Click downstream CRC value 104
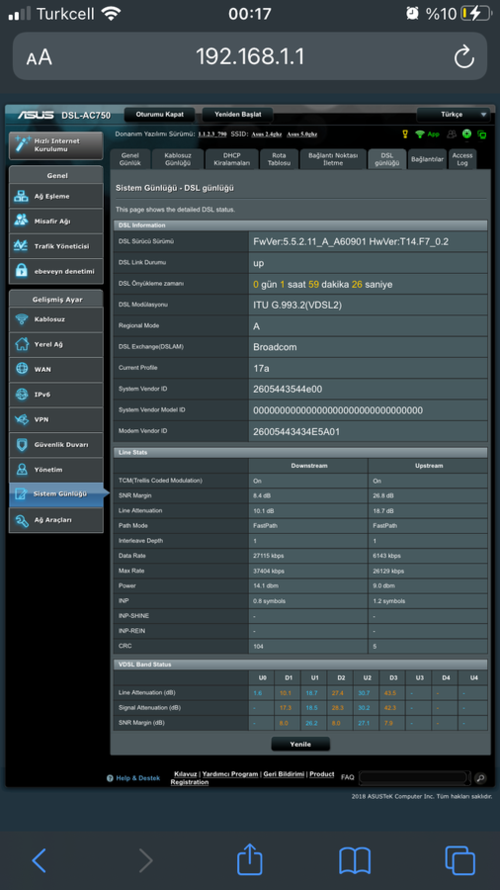The height and width of the screenshot is (890, 500). coord(258,646)
